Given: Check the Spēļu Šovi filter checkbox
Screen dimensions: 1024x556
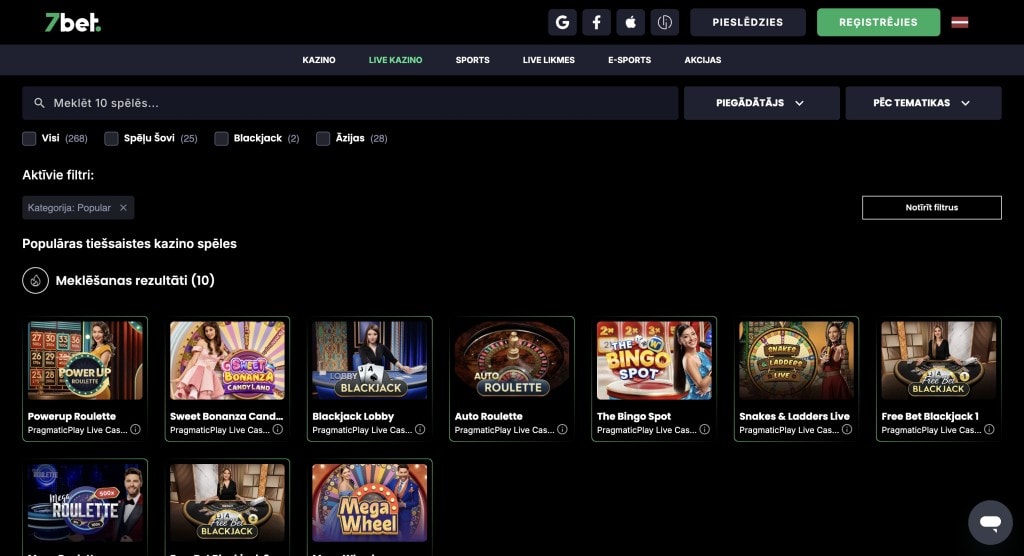Looking at the screenshot, I should tap(111, 139).
